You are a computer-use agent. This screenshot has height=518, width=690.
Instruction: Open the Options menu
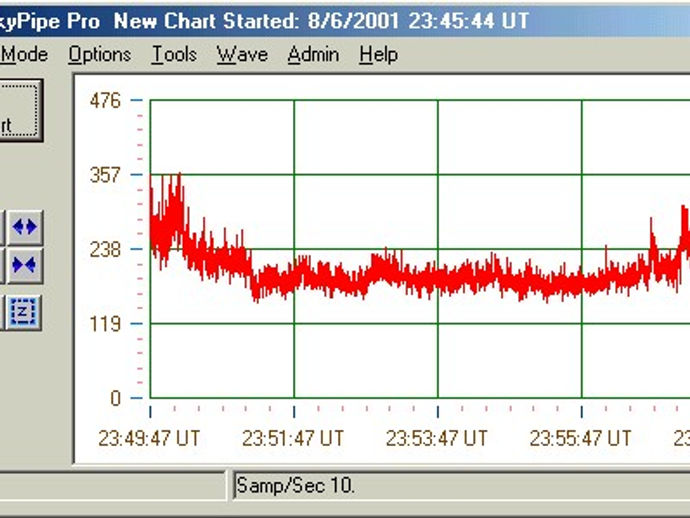[x=100, y=55]
